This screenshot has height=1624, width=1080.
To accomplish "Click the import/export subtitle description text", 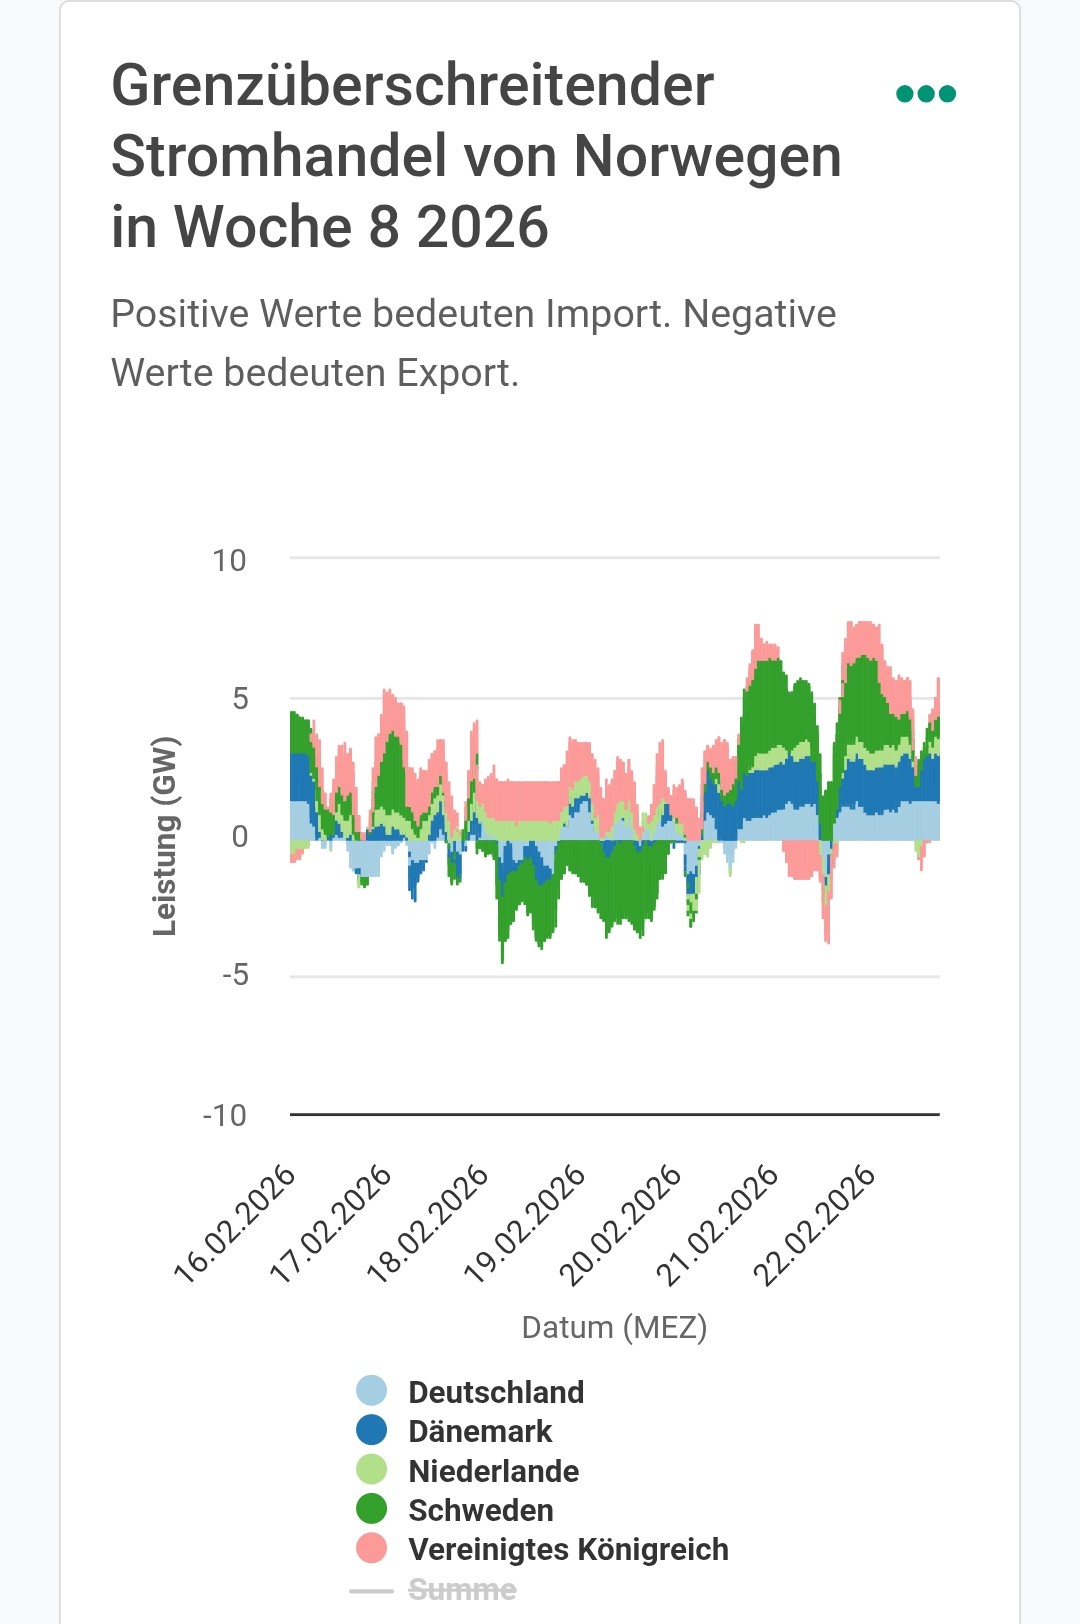I will pos(473,343).
